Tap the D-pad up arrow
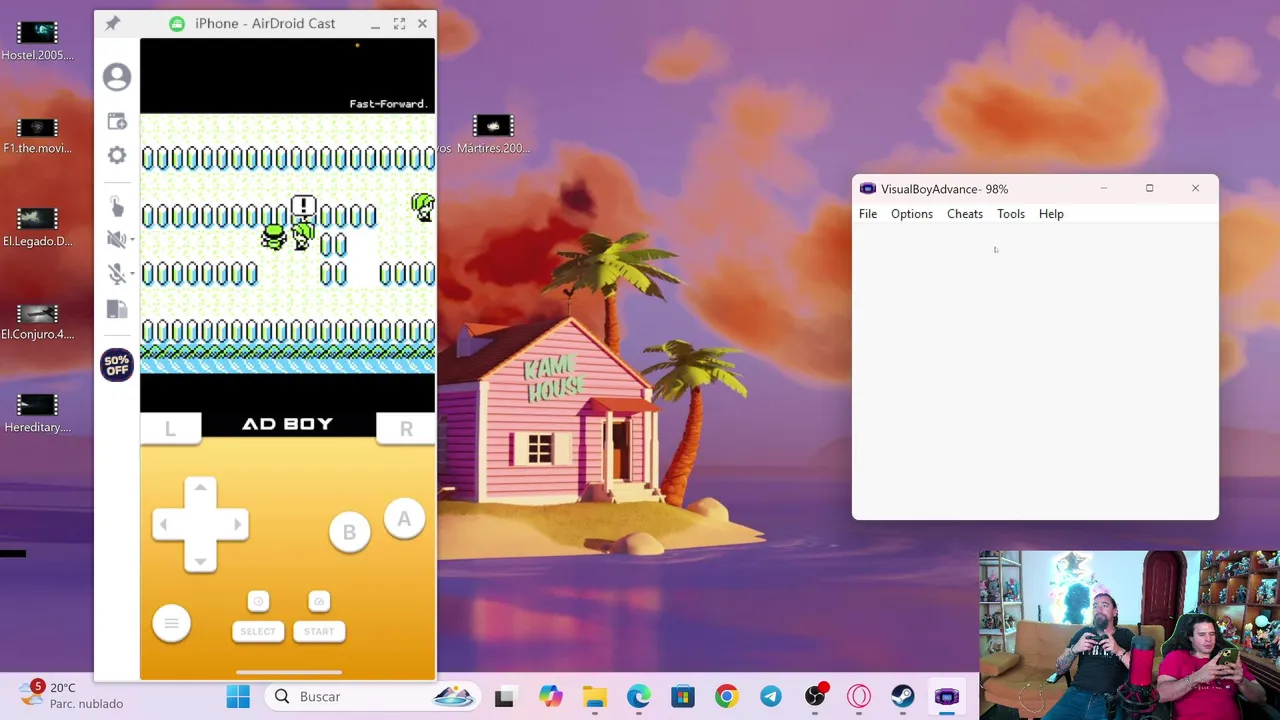1280x720 pixels. pos(200,490)
